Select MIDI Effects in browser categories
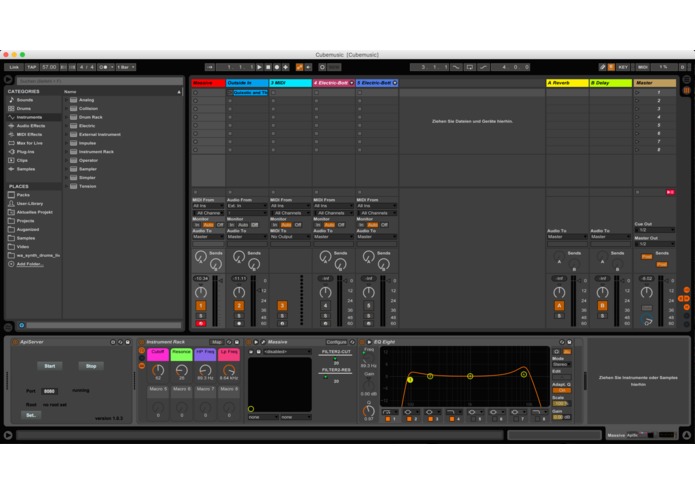Viewport: 695px width, 494px height. tap(29, 134)
